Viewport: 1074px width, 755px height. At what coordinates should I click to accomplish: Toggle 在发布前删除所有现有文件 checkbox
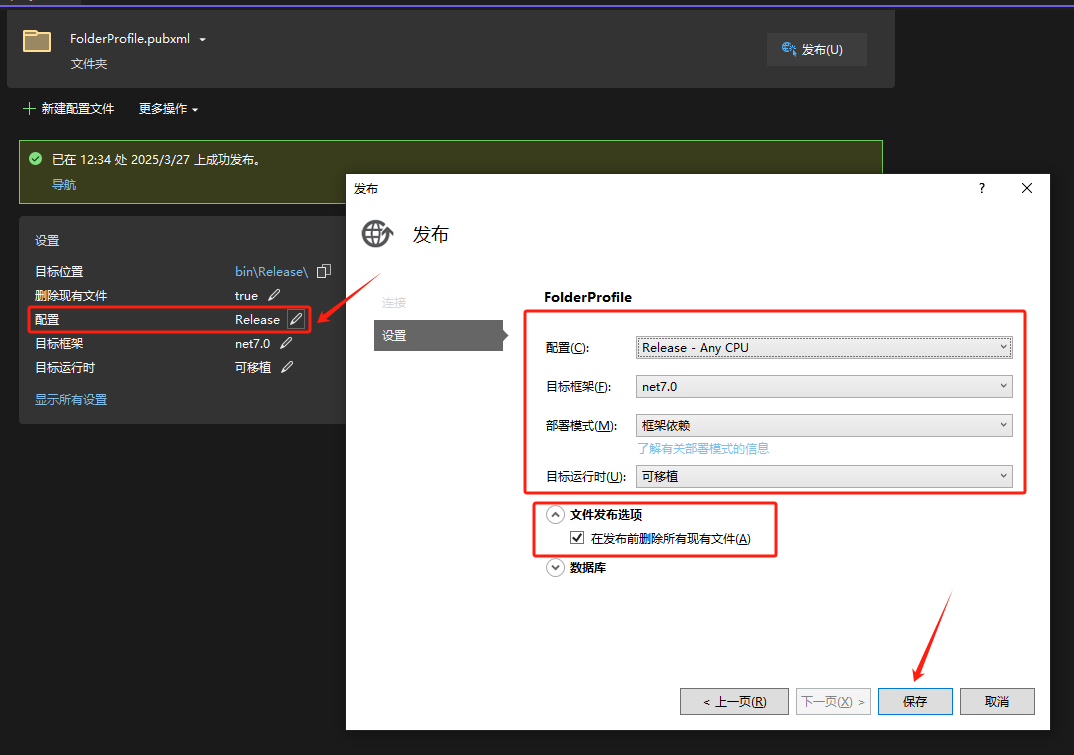click(577, 538)
